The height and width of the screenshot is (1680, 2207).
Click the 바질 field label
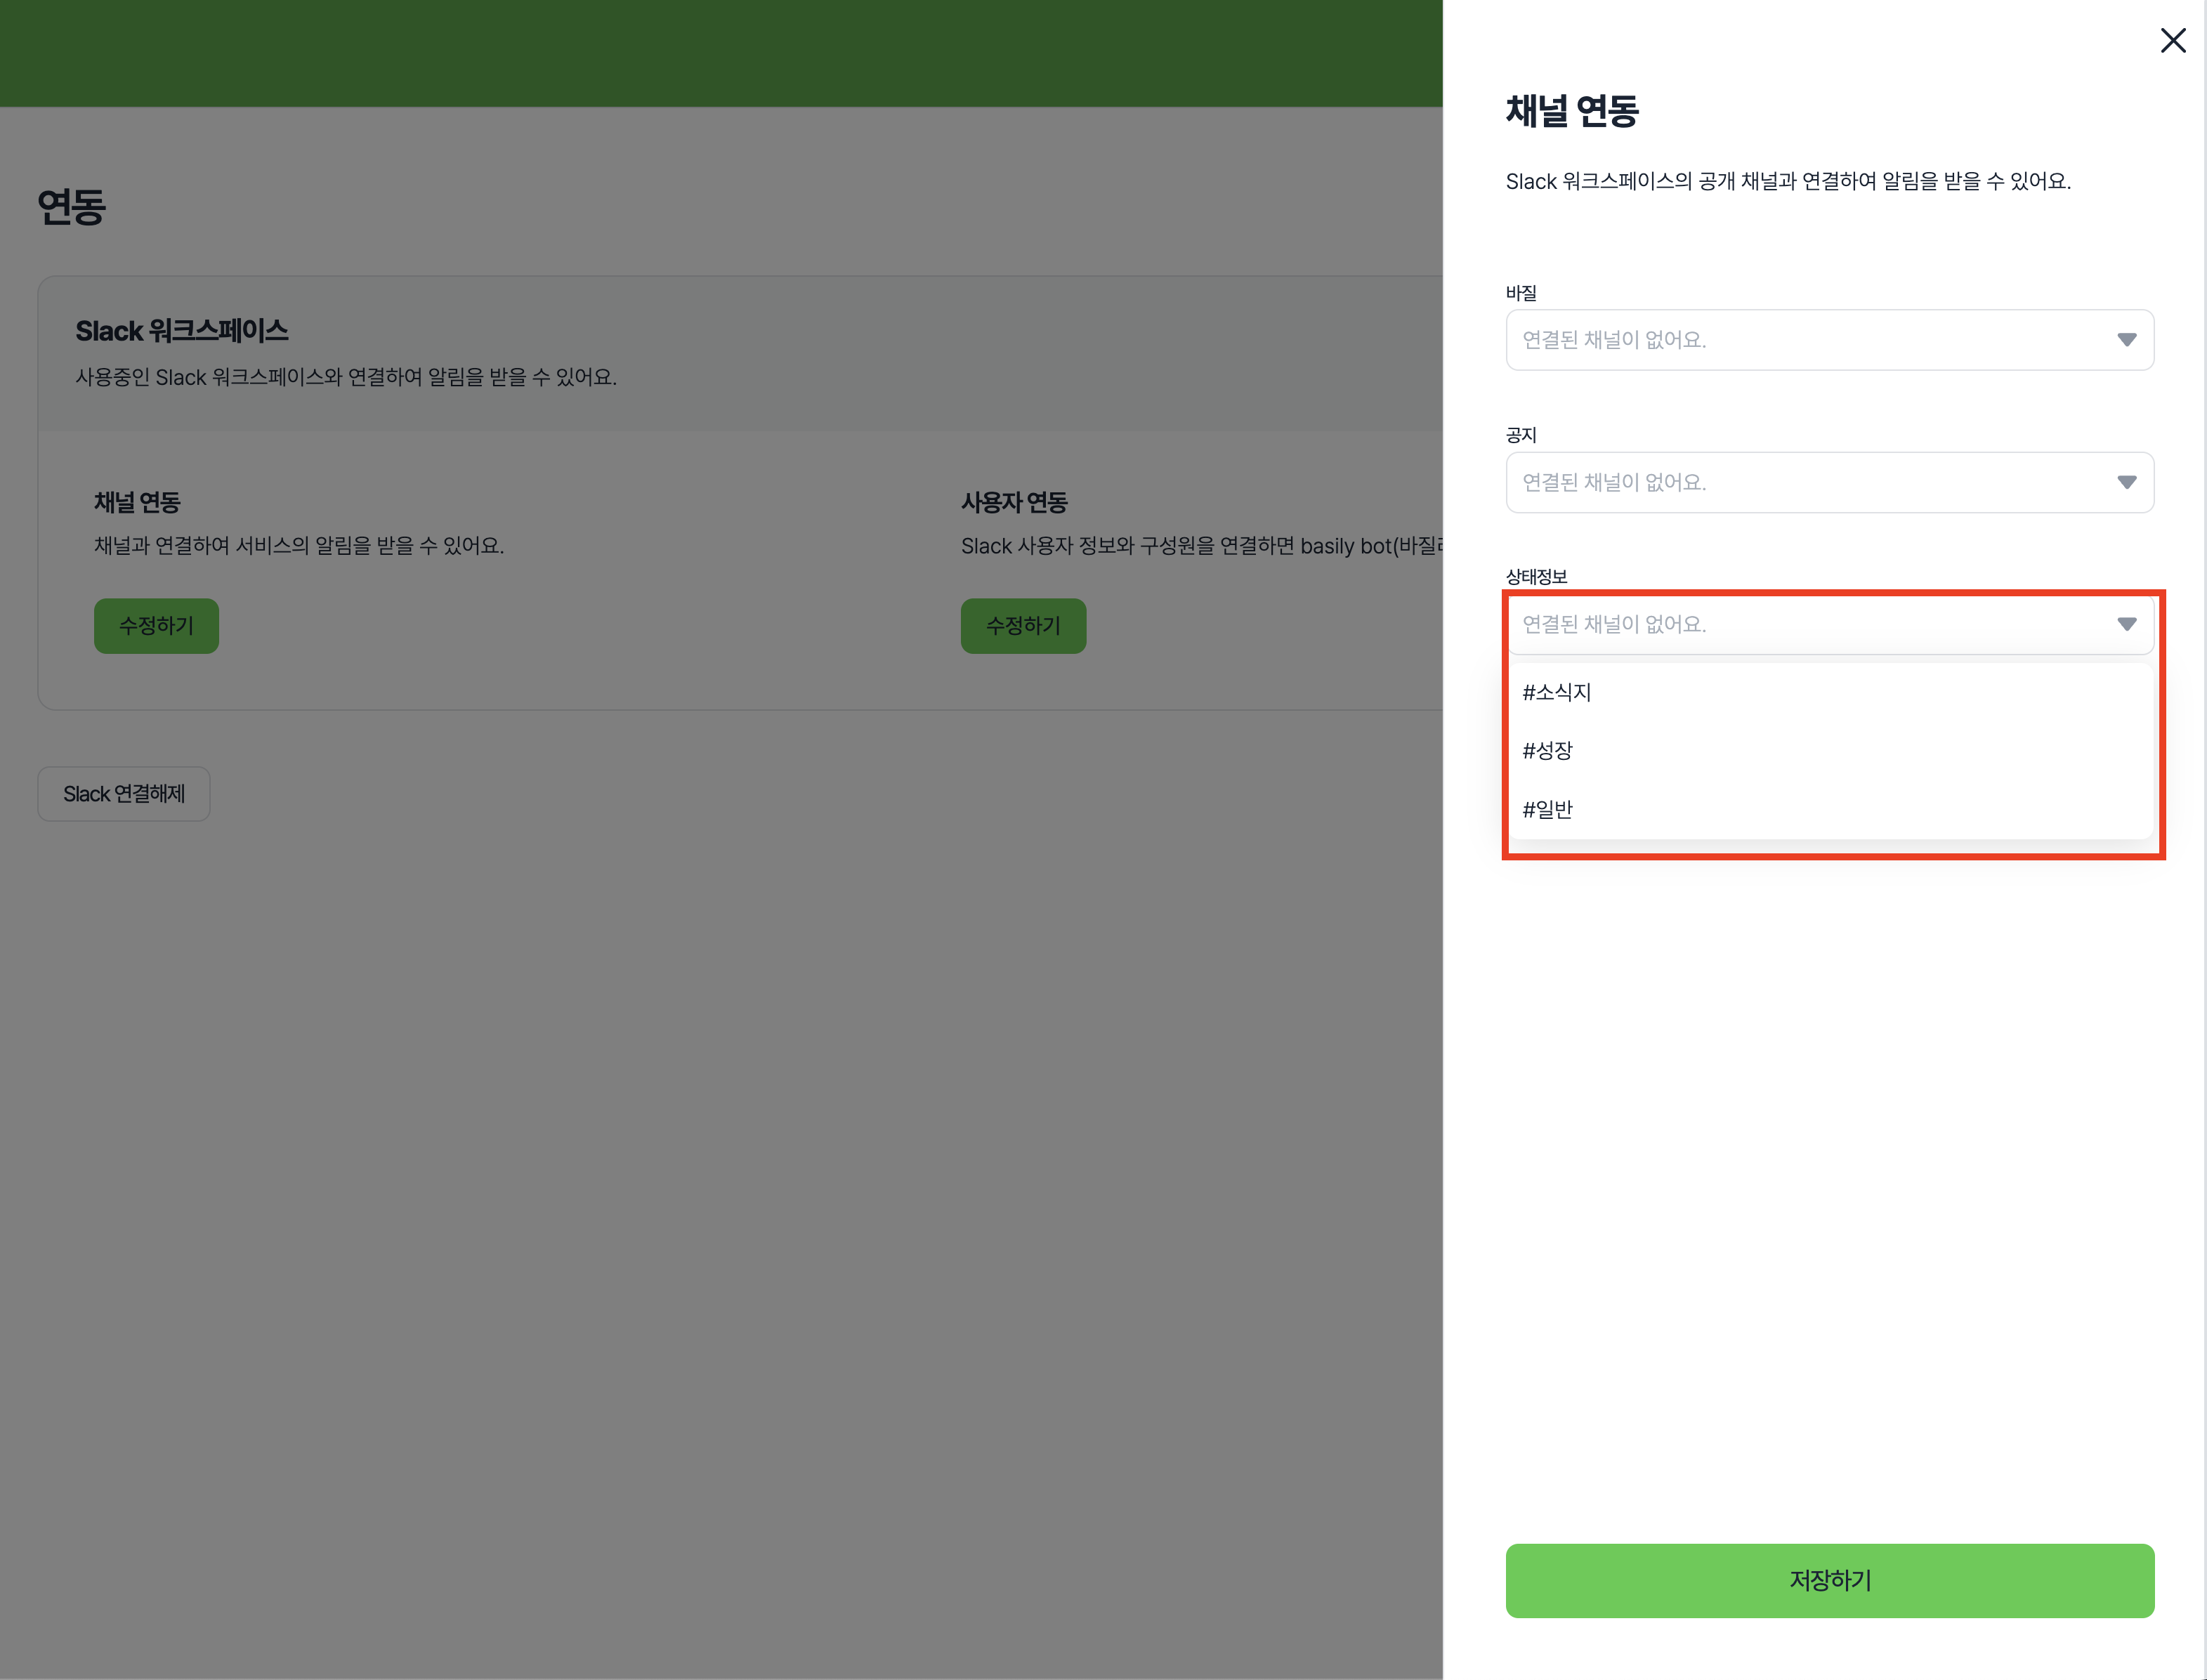1521,293
